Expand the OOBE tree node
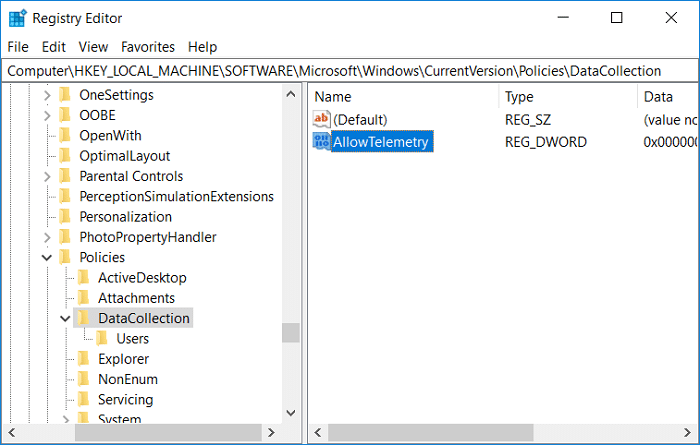The width and height of the screenshot is (700, 445). tap(47, 115)
